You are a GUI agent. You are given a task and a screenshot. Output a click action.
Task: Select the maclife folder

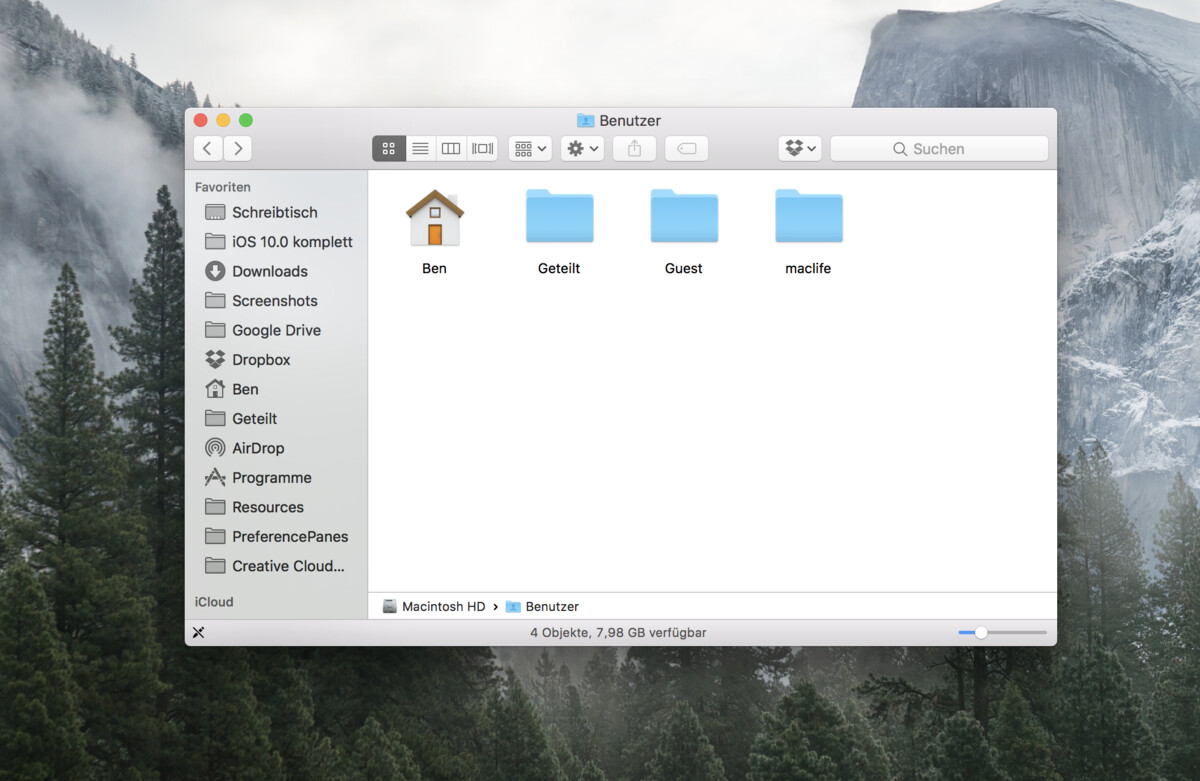[808, 216]
